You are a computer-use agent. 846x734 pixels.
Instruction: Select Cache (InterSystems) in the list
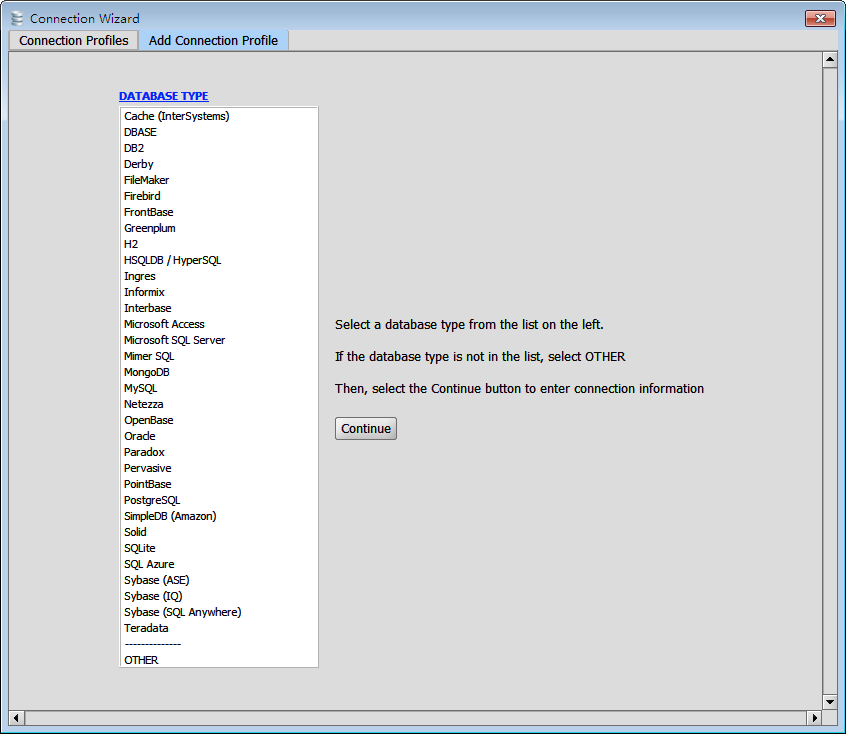click(219, 116)
